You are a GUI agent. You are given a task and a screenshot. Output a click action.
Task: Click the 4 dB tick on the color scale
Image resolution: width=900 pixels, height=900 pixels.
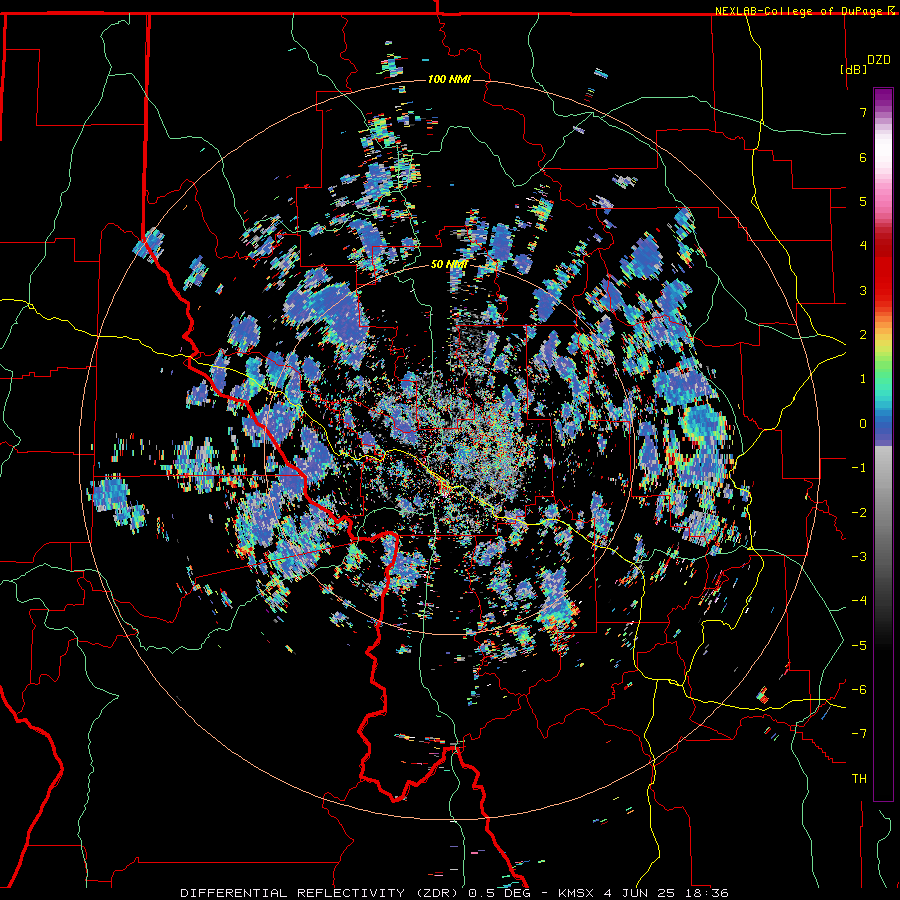pyautogui.click(x=863, y=246)
